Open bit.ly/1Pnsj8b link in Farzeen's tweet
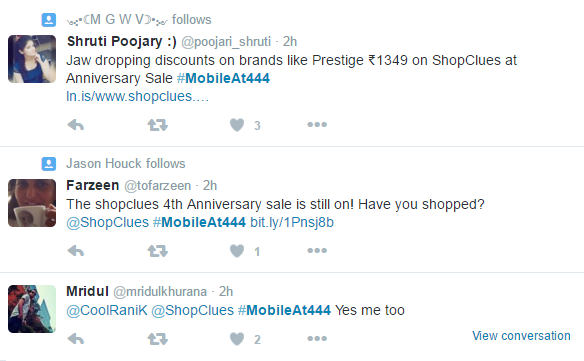Screen dimensions: 584x361 [292, 222]
